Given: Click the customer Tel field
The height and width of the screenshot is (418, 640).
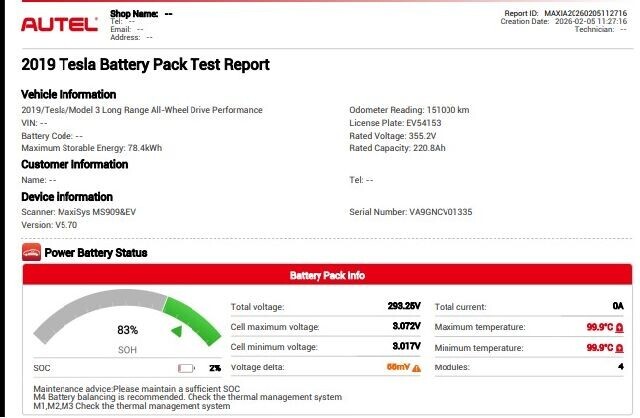Looking at the screenshot, I should pos(361,180).
